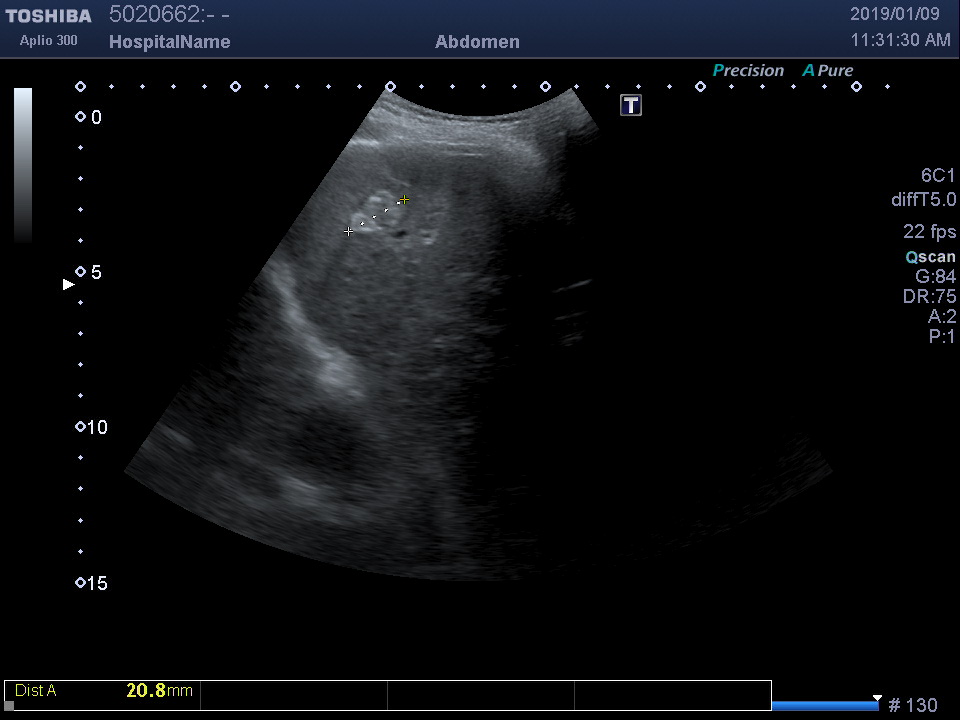This screenshot has width=960, height=720.
Task: Click the gray scale bar
Action: coord(23,165)
